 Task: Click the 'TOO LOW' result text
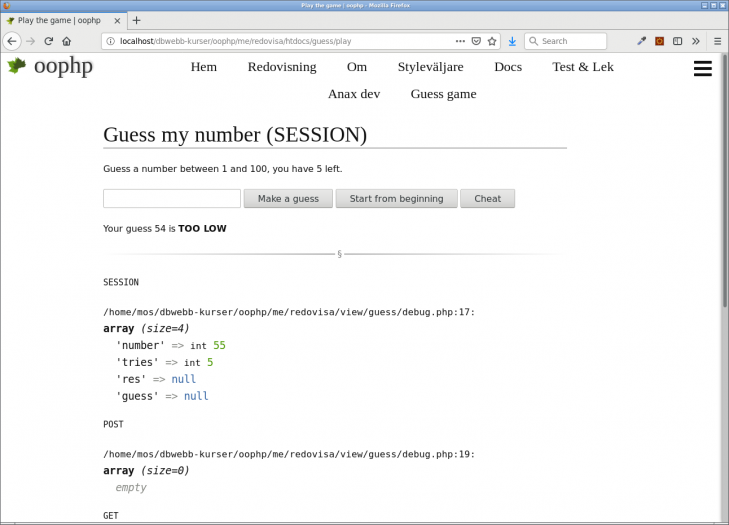202,228
